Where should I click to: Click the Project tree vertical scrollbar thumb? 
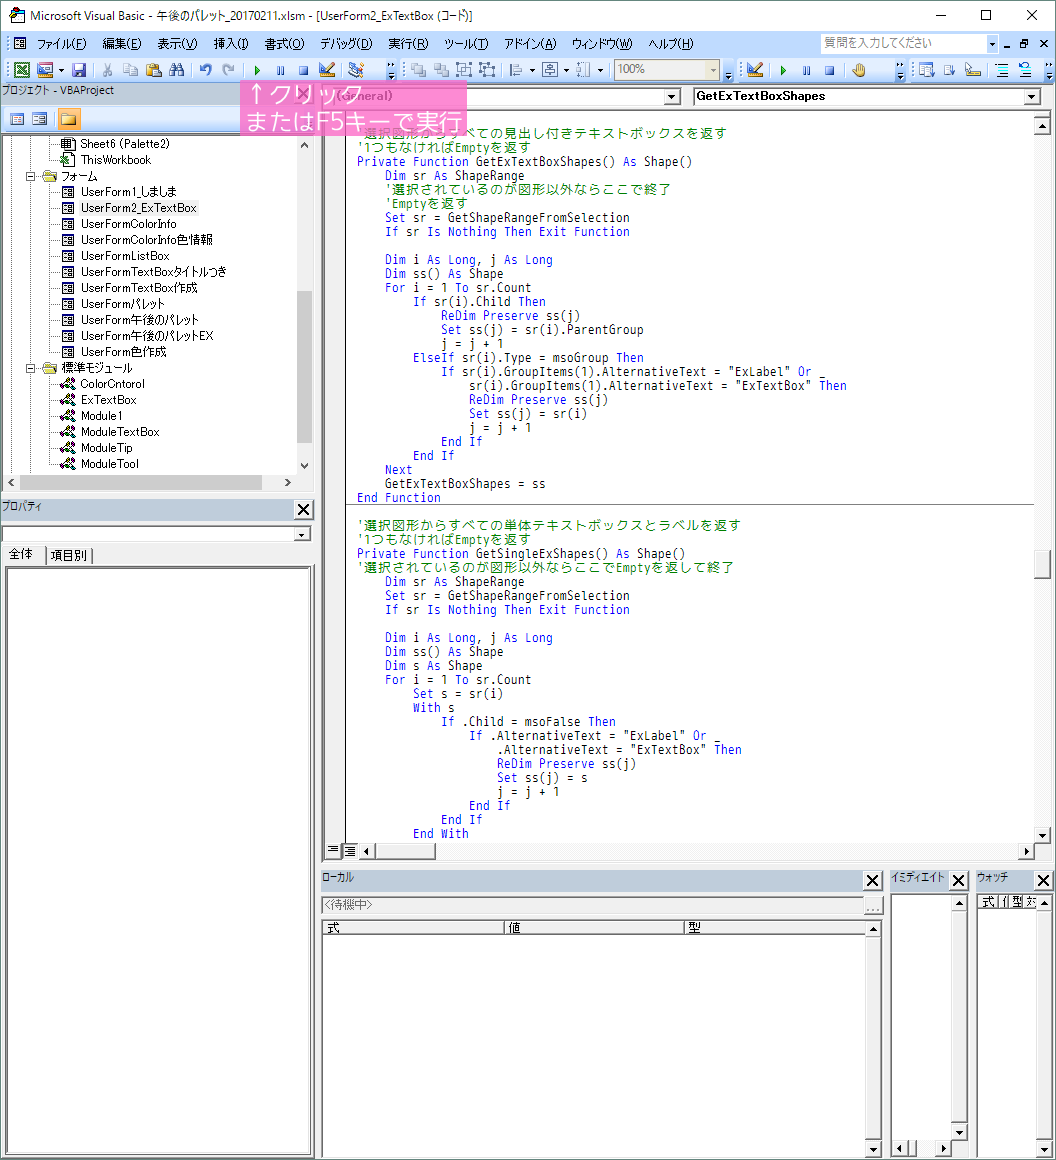[x=304, y=367]
